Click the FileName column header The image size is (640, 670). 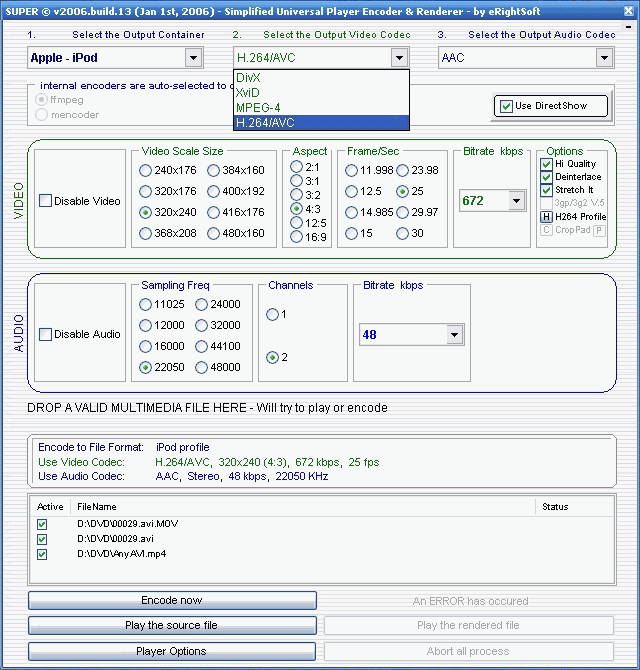[x=302, y=507]
